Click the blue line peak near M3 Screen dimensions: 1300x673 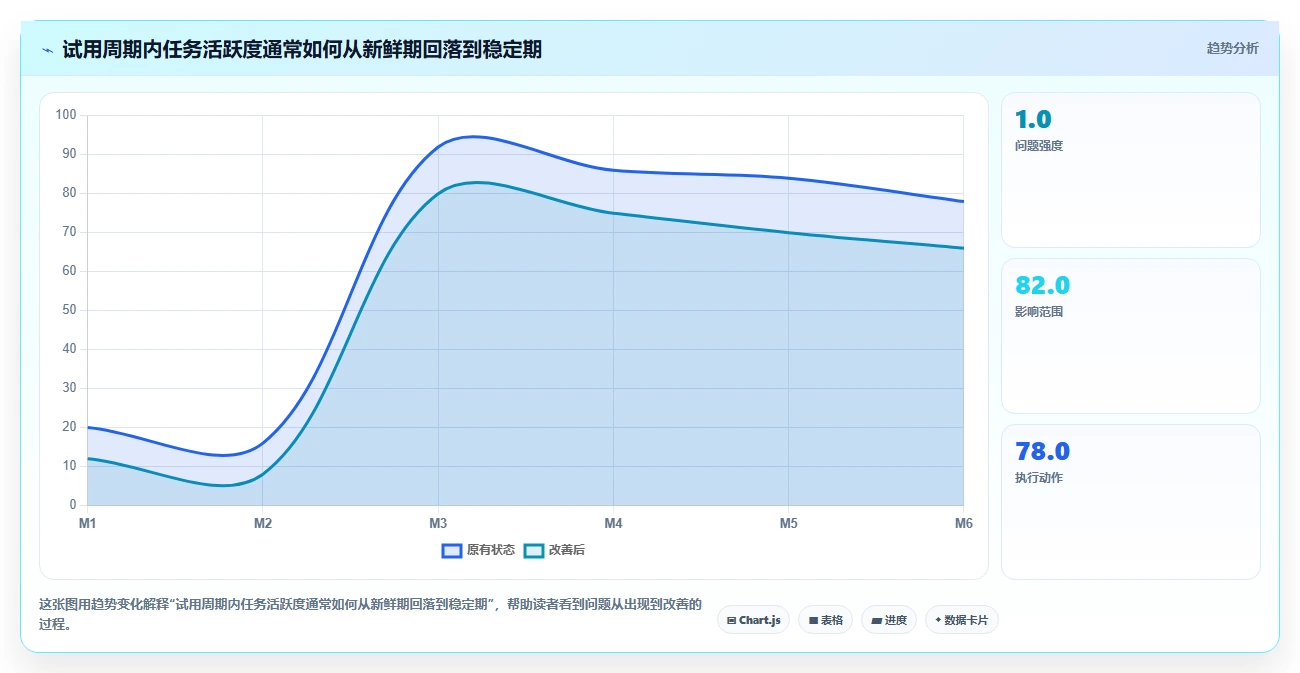472,136
